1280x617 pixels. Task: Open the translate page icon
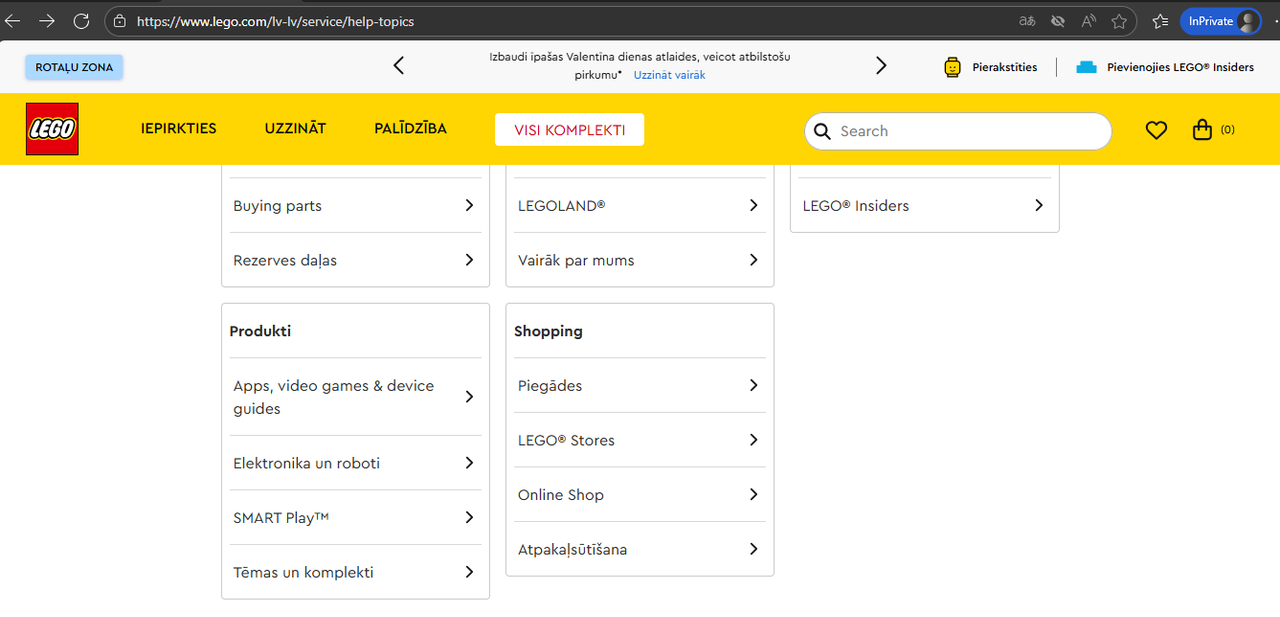pyautogui.click(x=1027, y=21)
